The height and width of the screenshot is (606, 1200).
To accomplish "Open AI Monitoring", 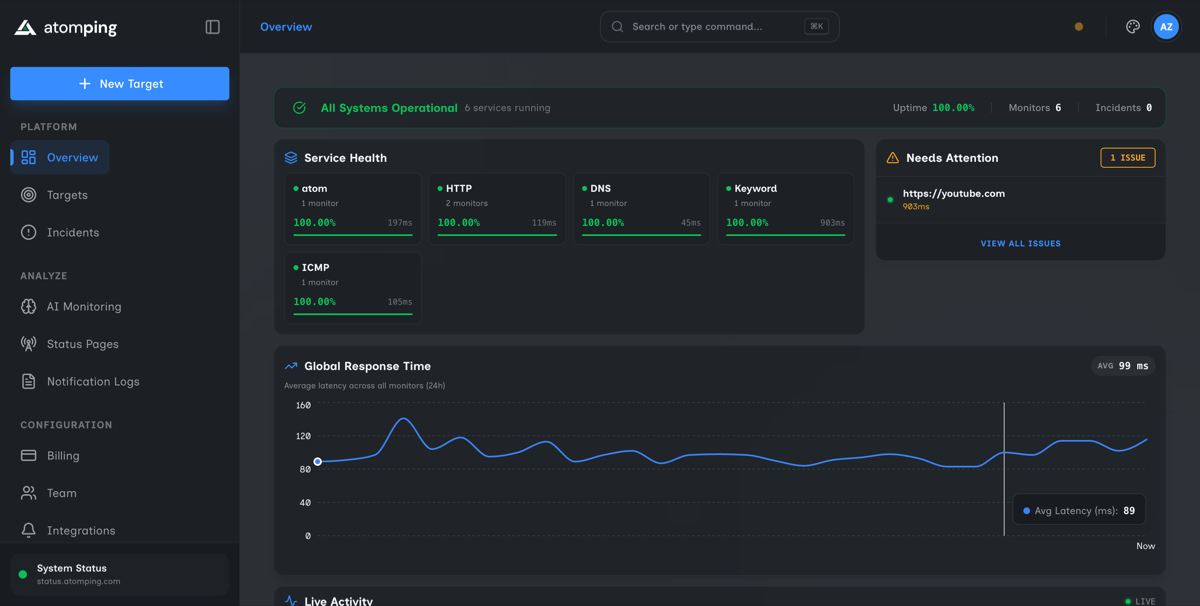I will [x=85, y=306].
